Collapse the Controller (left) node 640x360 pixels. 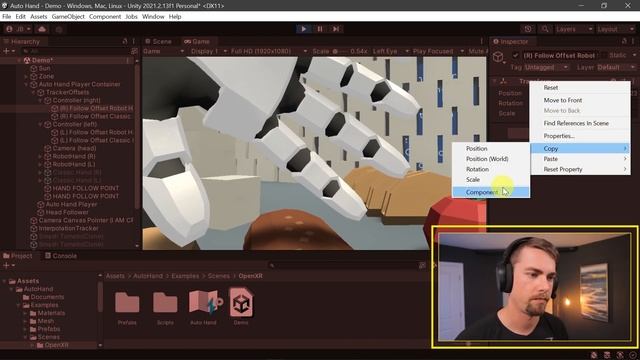coord(40,124)
